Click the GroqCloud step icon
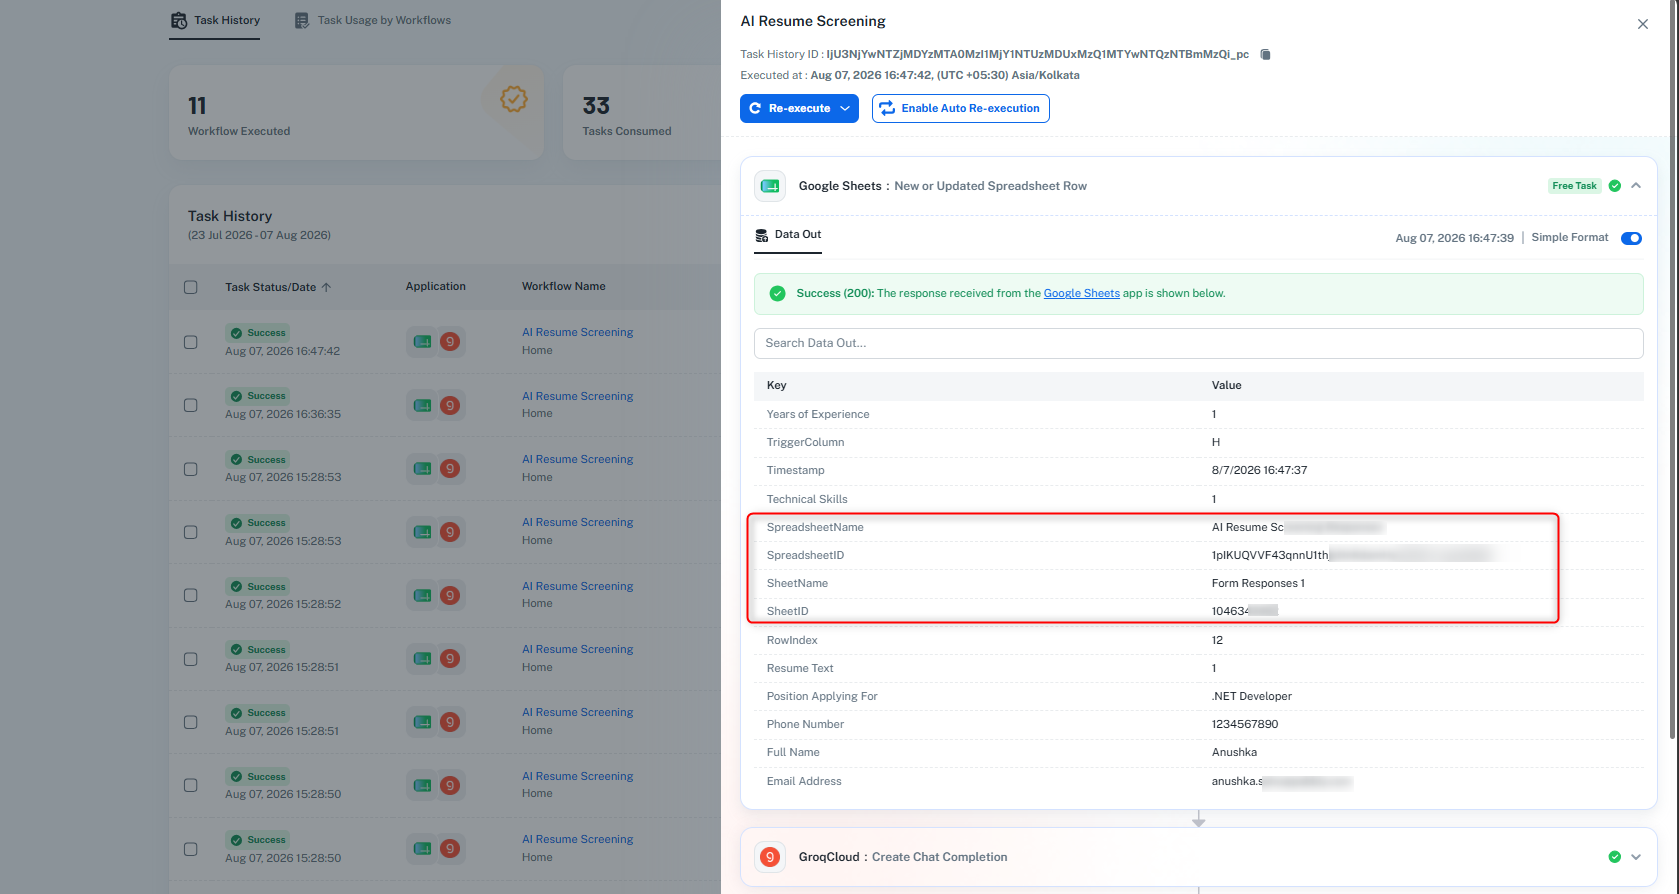1679x894 pixels. [770, 857]
